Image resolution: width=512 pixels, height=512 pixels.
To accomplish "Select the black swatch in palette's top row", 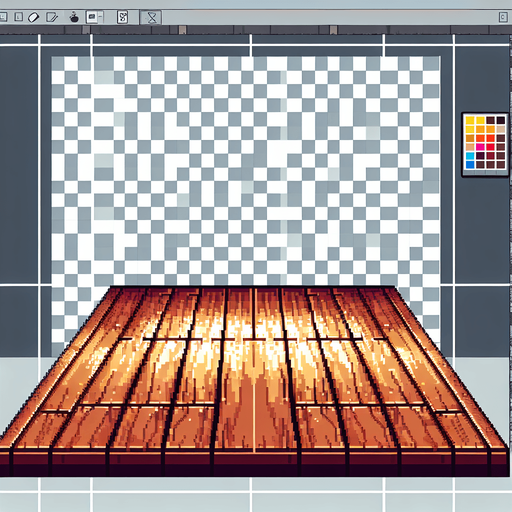I will click(x=500, y=120).
